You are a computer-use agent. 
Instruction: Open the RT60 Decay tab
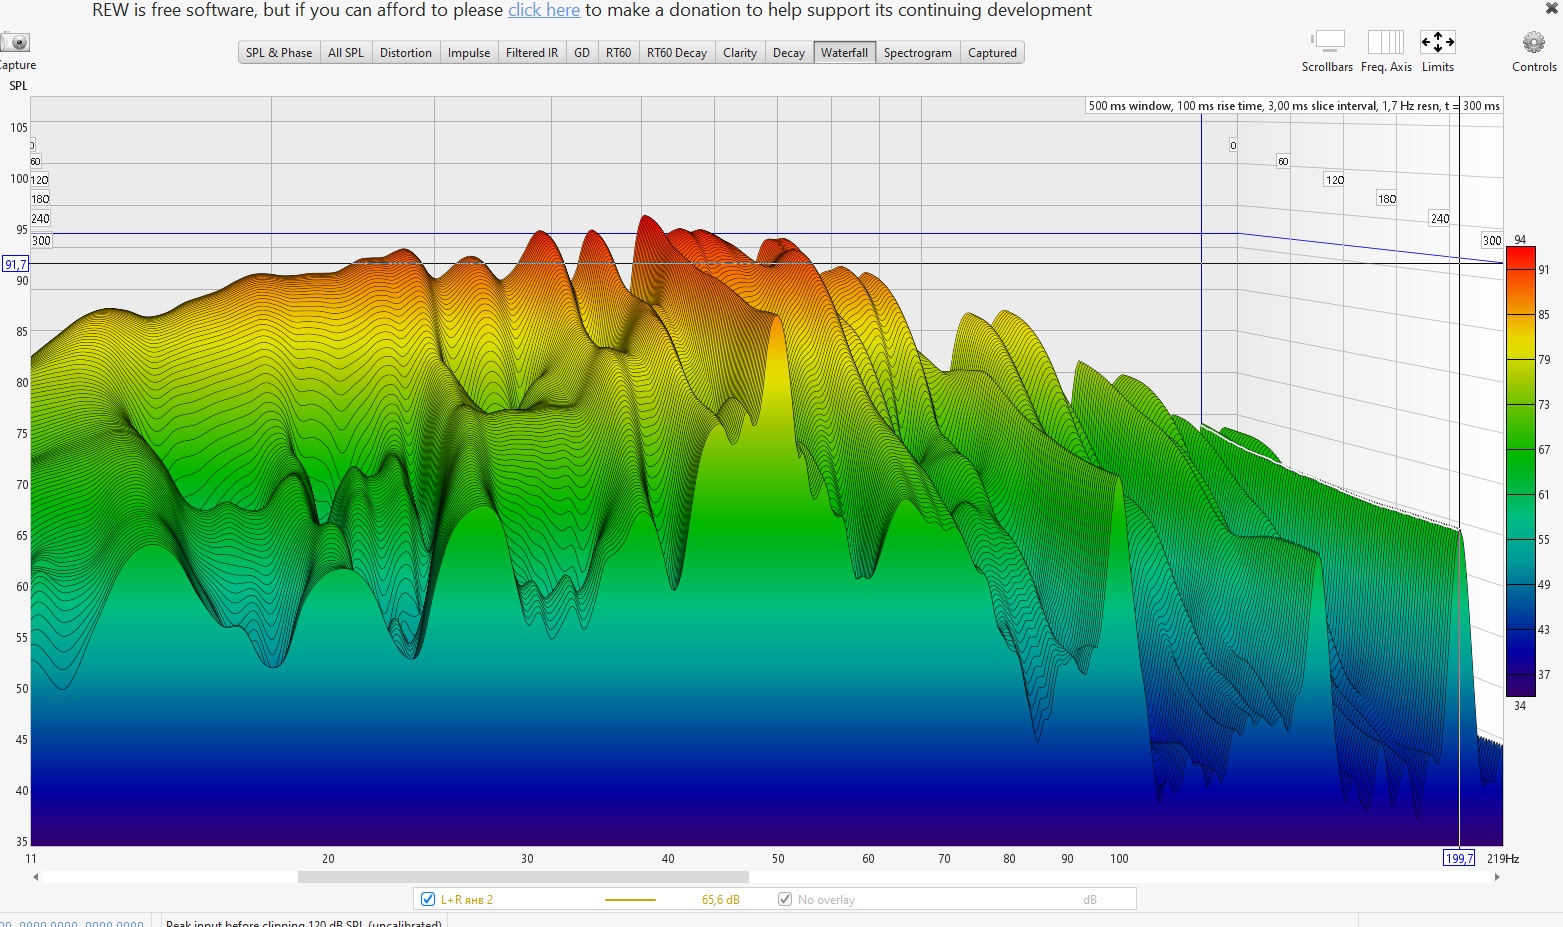[x=676, y=53]
